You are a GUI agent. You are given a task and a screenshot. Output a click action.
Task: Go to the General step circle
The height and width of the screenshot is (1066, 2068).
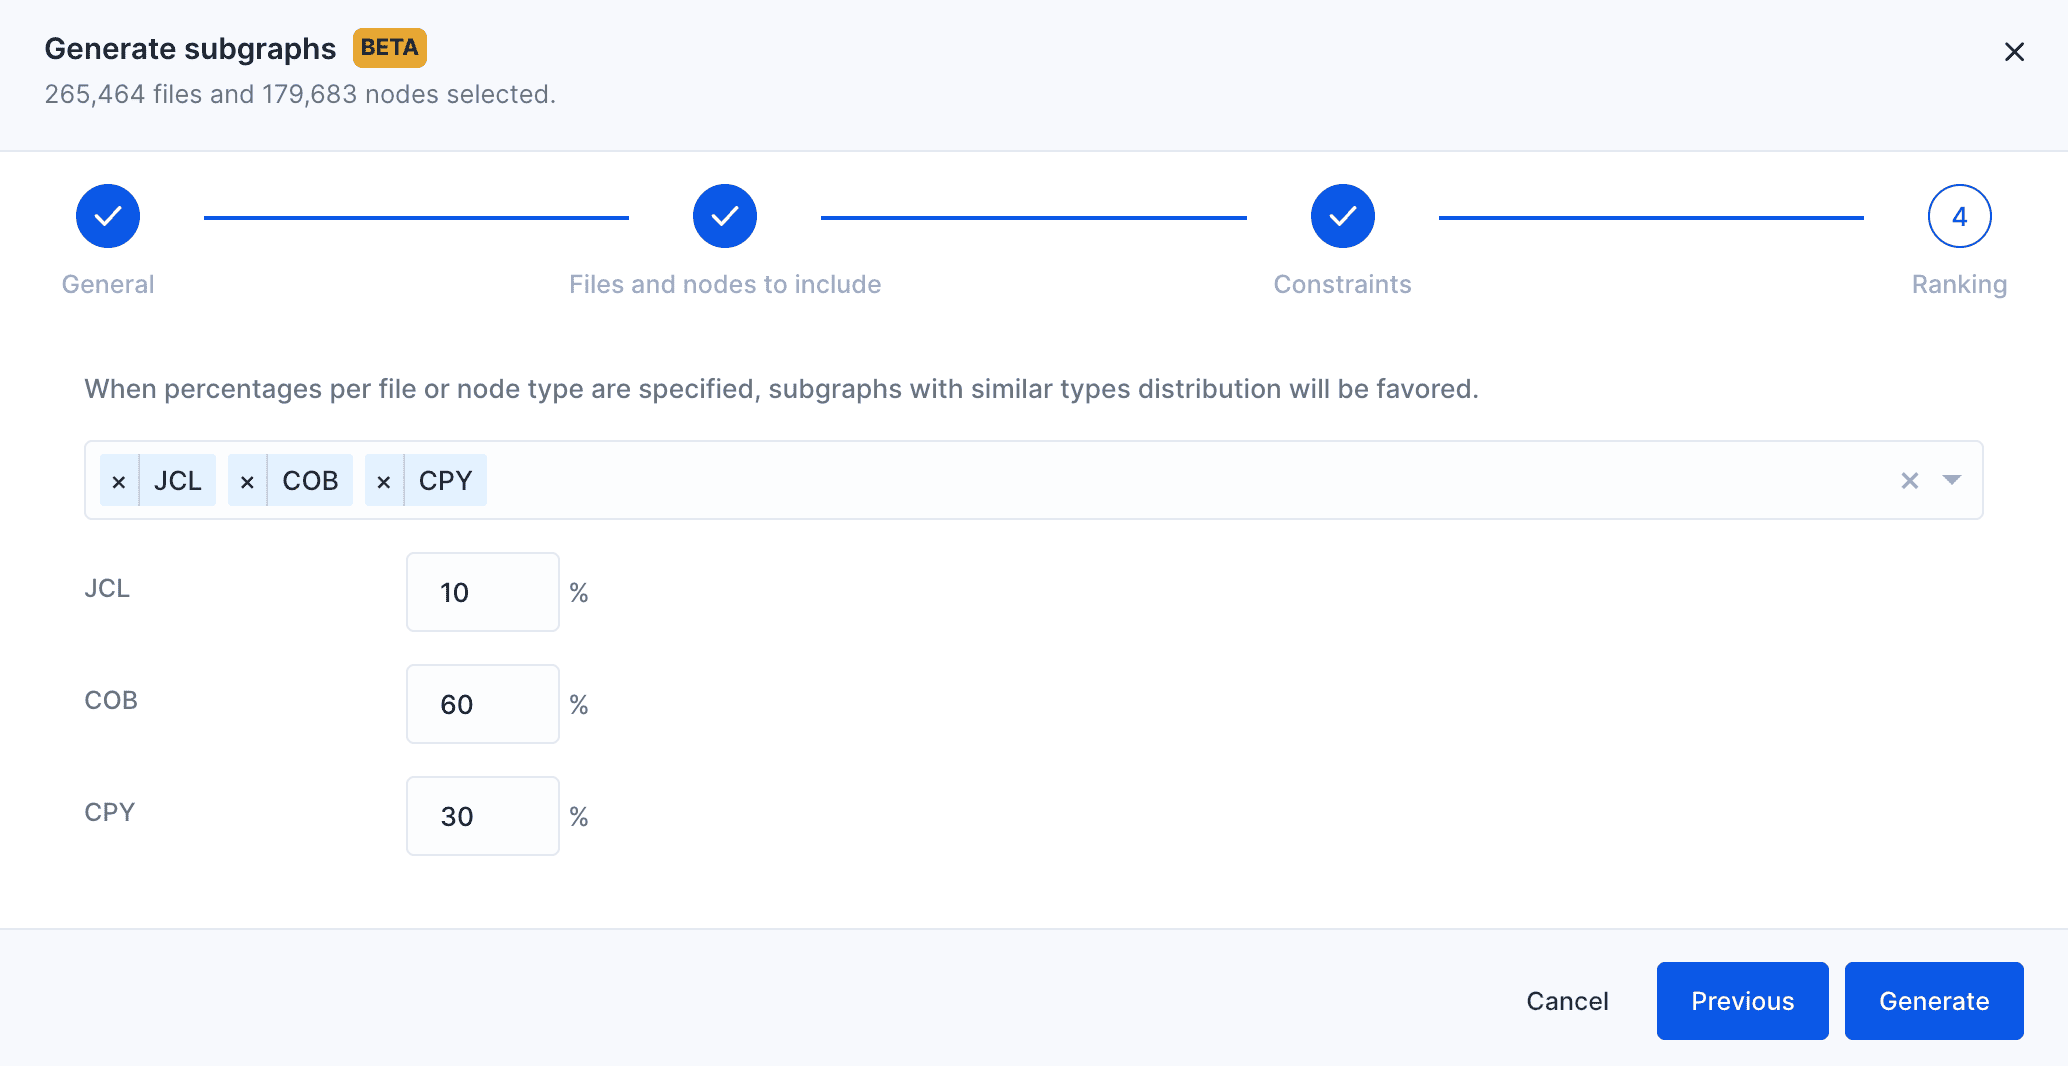click(x=108, y=216)
